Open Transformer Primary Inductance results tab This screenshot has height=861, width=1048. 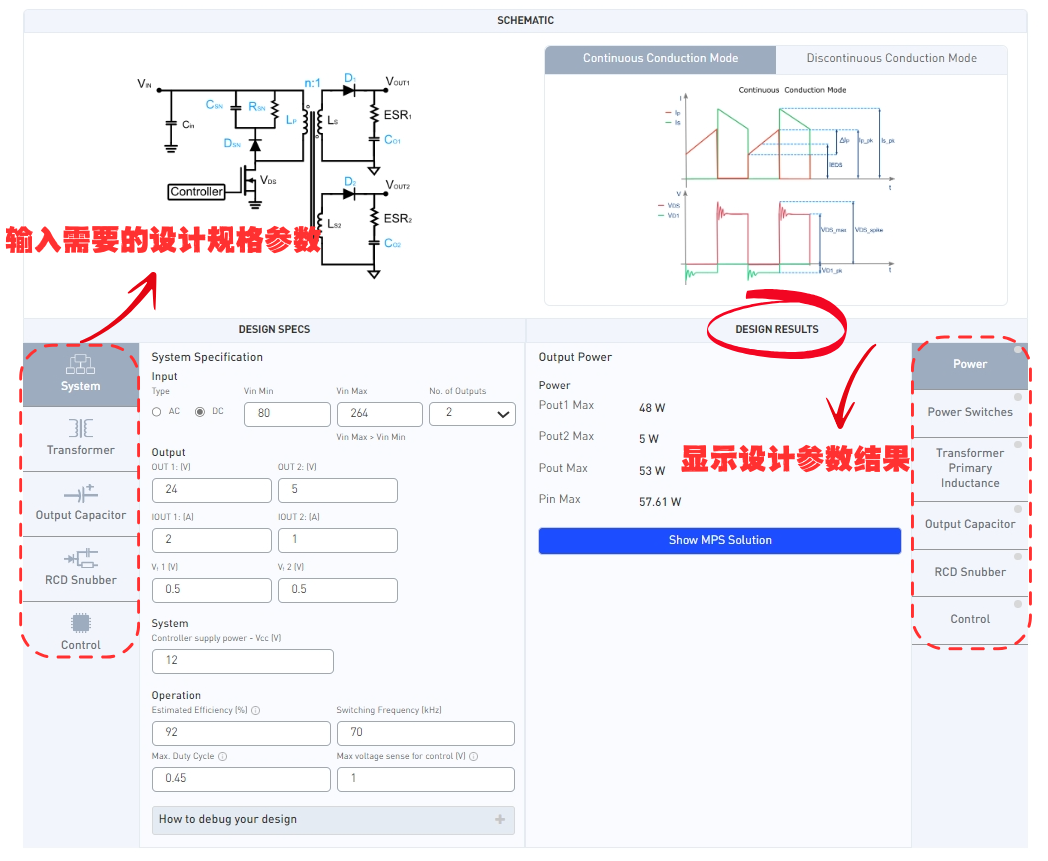(970, 469)
